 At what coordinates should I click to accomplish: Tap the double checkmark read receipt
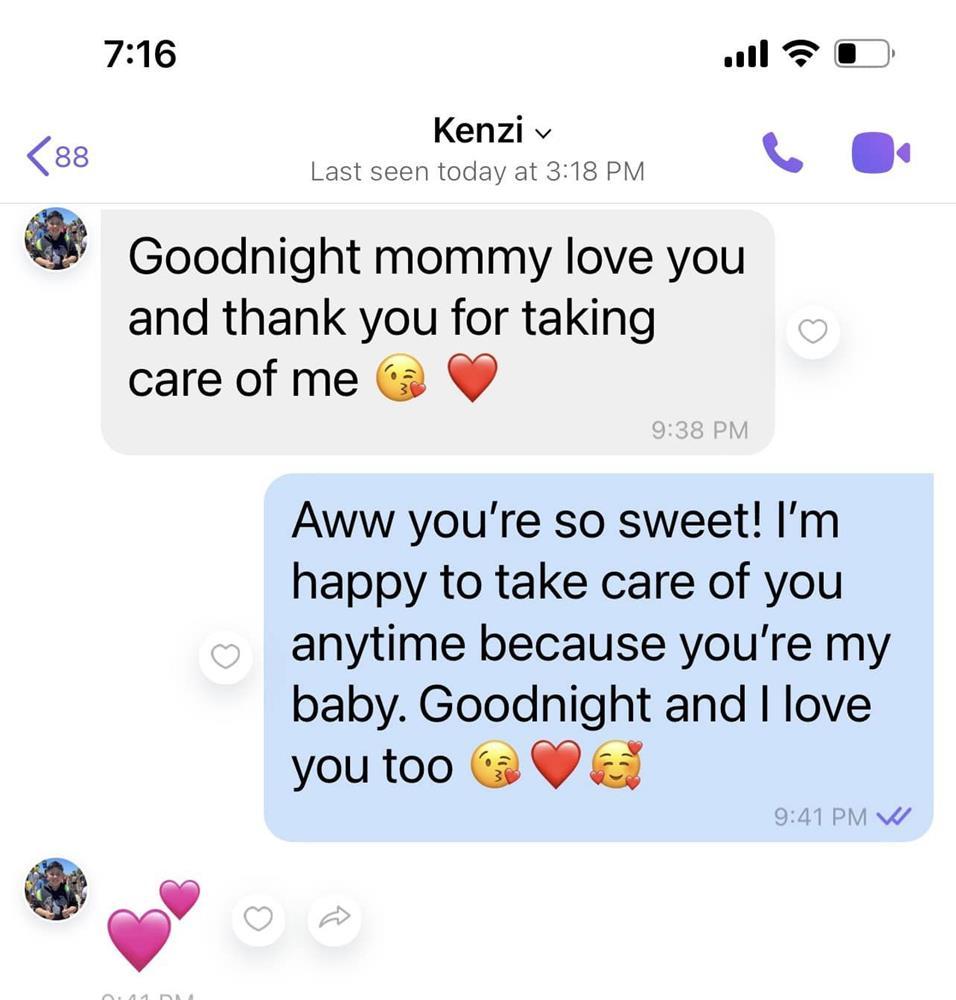coord(894,816)
